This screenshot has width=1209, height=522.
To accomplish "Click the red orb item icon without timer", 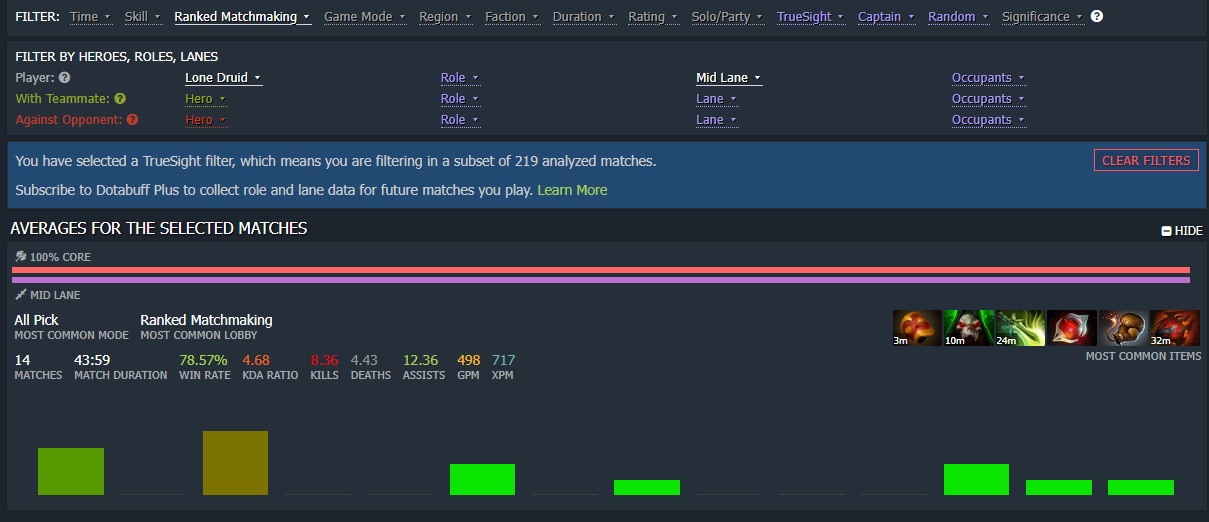I will [x=1072, y=328].
